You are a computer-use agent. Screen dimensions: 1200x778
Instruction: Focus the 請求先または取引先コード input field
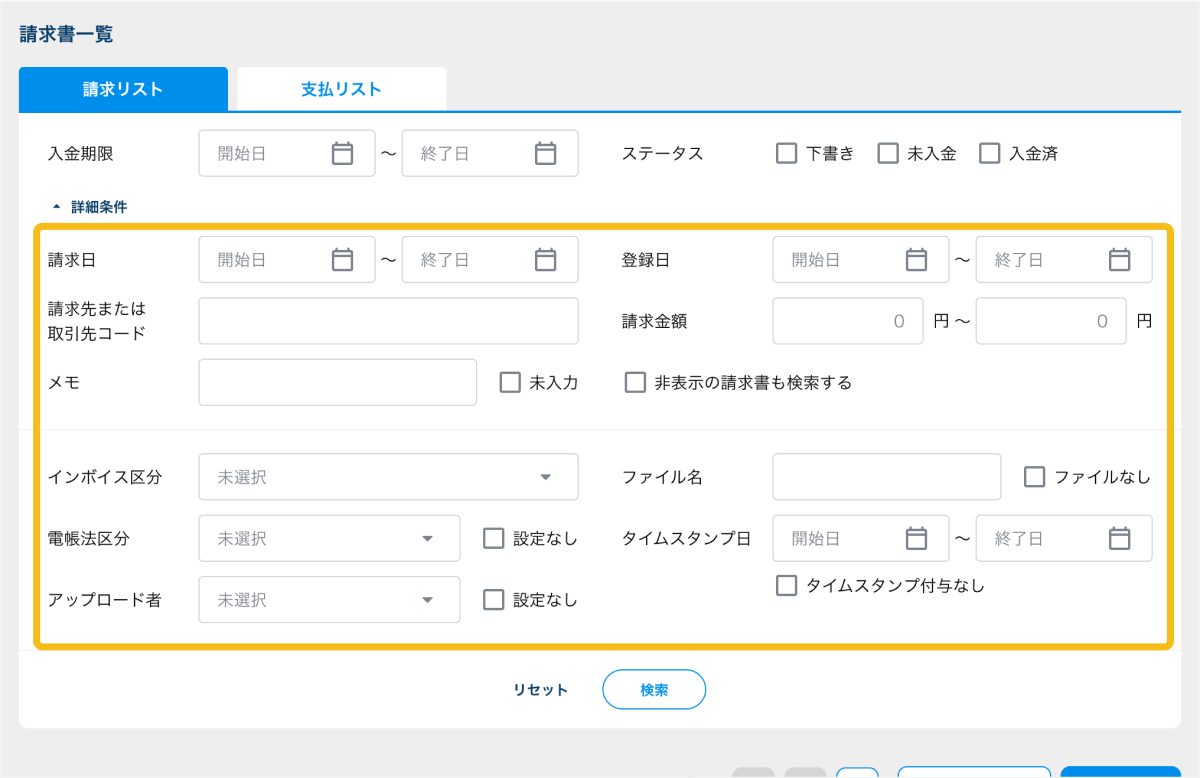[388, 321]
